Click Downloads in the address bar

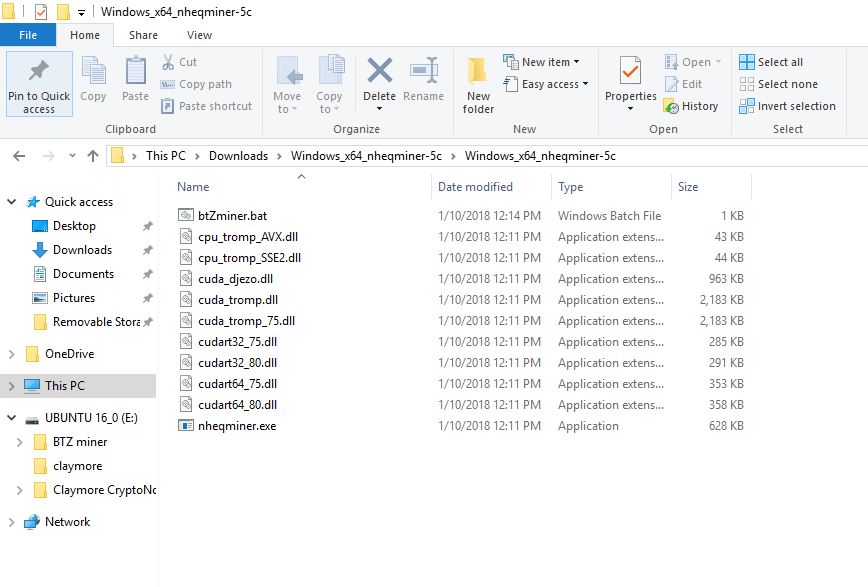pos(238,156)
